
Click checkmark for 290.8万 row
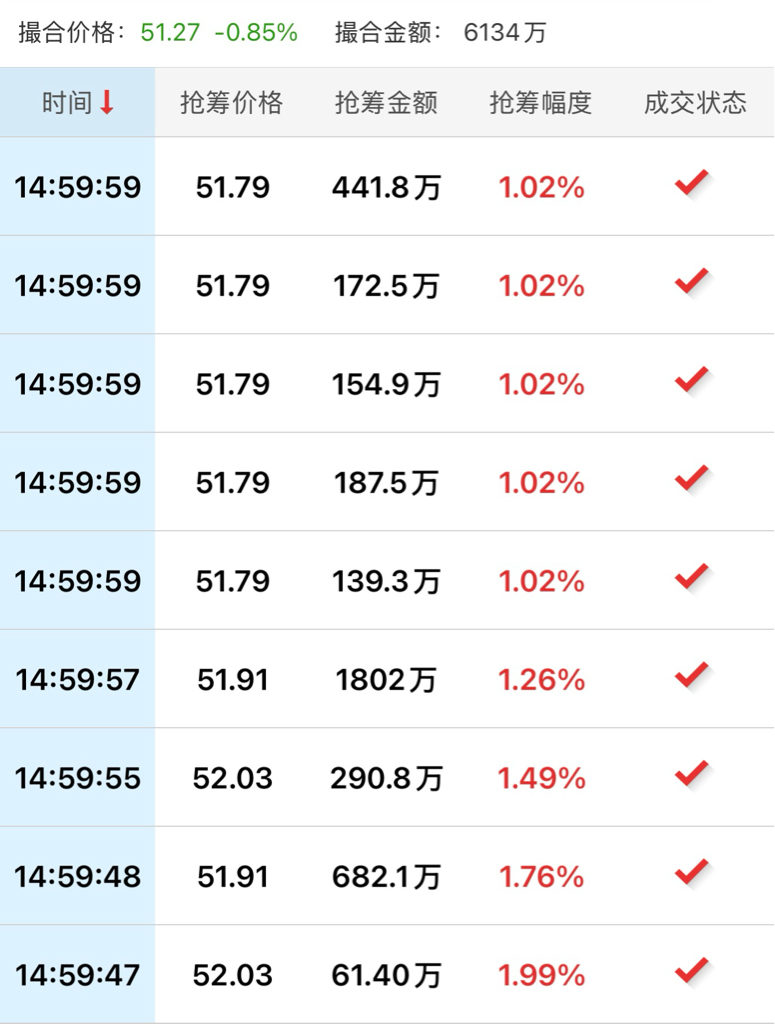click(691, 774)
